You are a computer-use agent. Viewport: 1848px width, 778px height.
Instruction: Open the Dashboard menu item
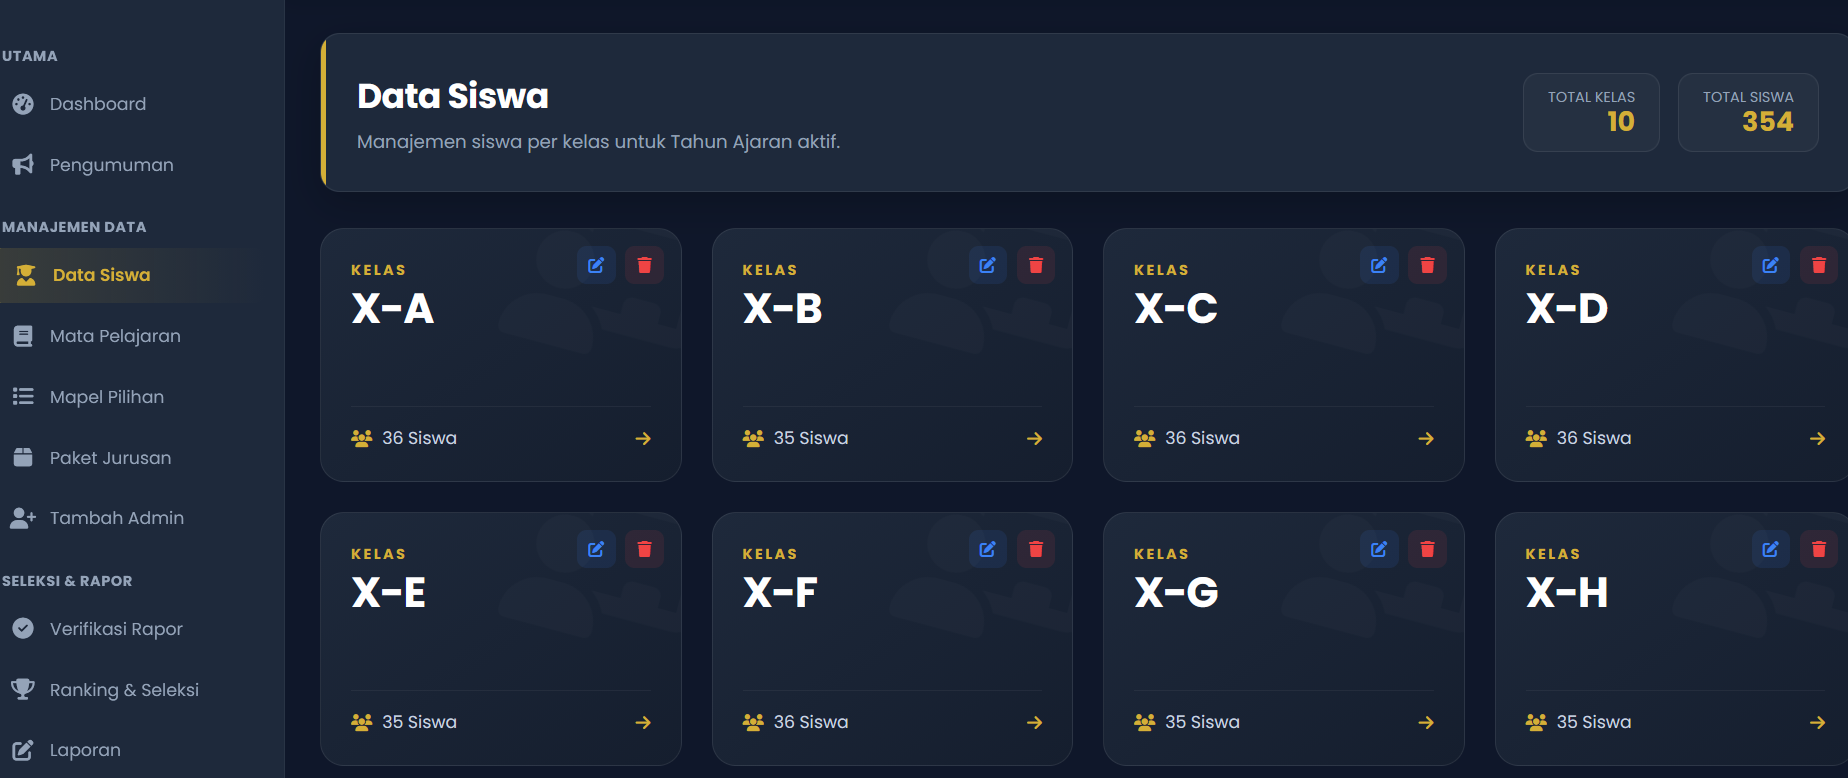97,104
